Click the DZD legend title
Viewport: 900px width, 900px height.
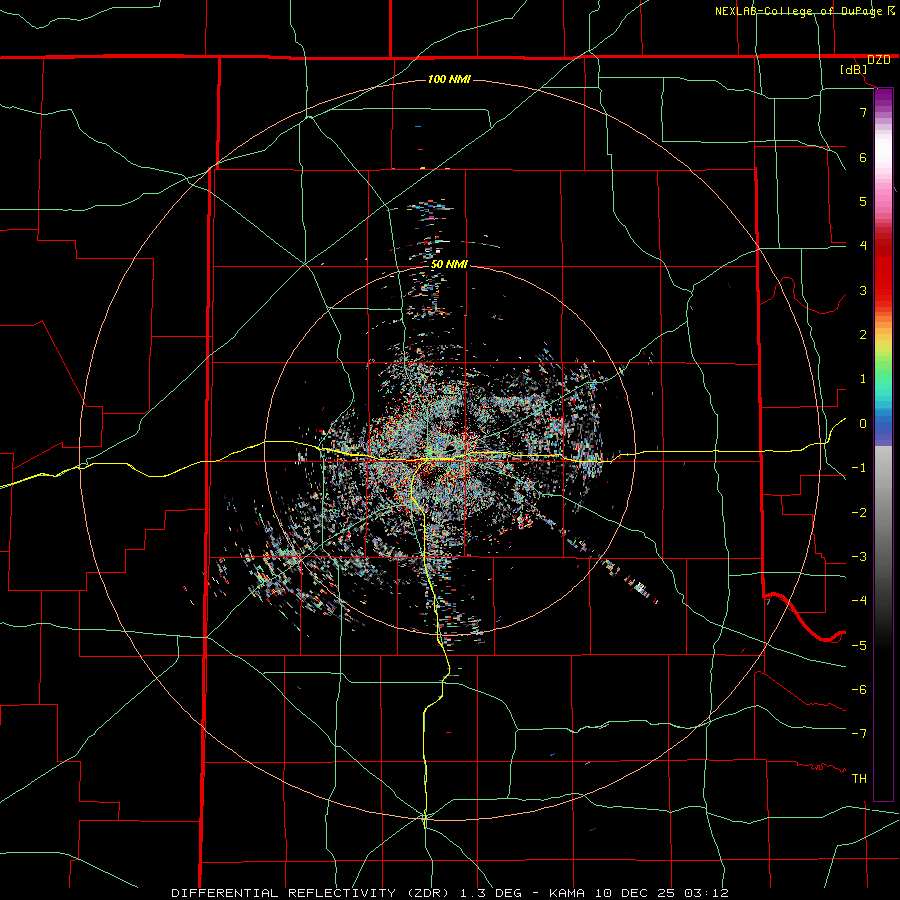[x=878, y=60]
